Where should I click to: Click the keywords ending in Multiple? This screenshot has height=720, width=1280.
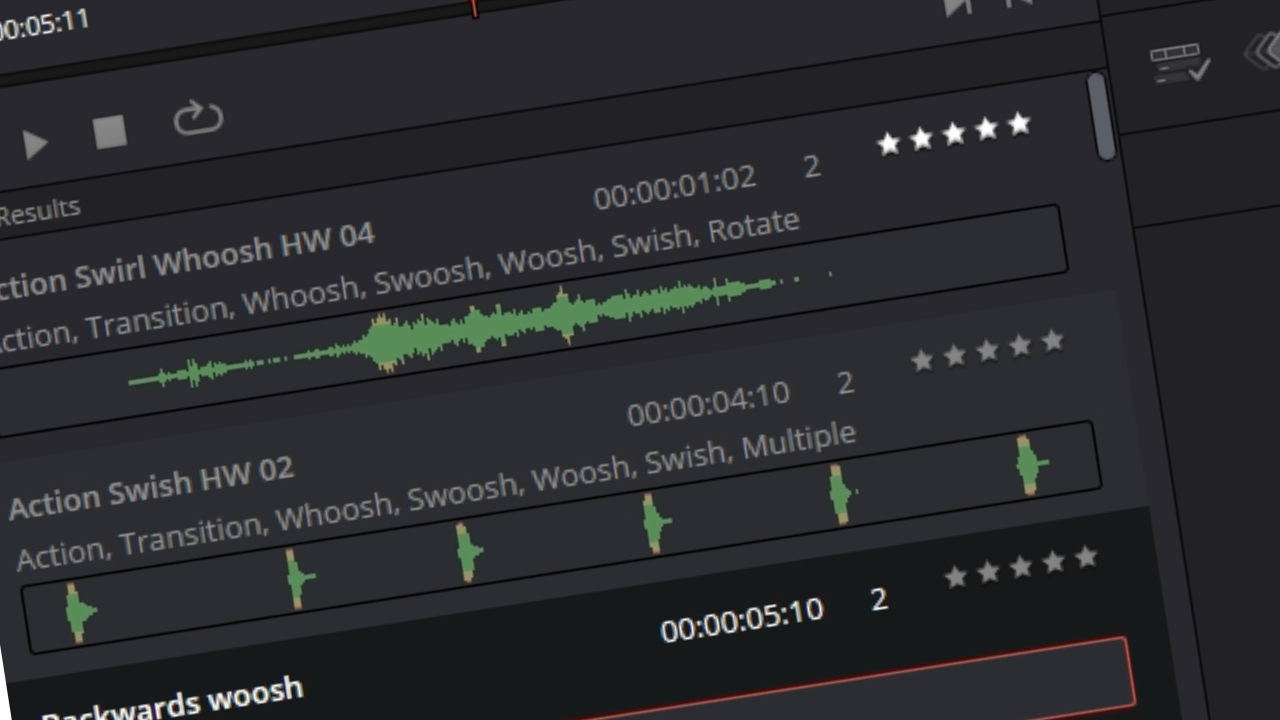pos(436,496)
